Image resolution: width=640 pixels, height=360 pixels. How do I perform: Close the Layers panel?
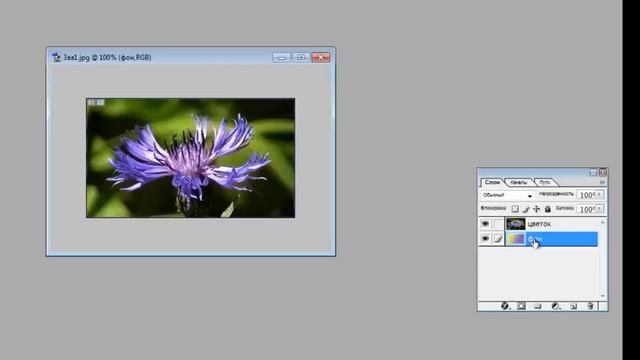[x=603, y=173]
